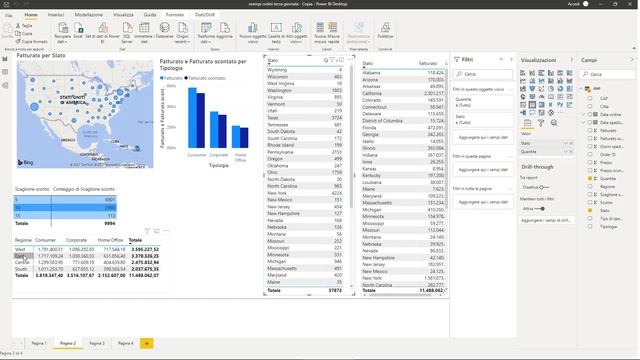640x360 pixels.
Task: Select the stacked bar chart visualization
Action: tap(523, 73)
